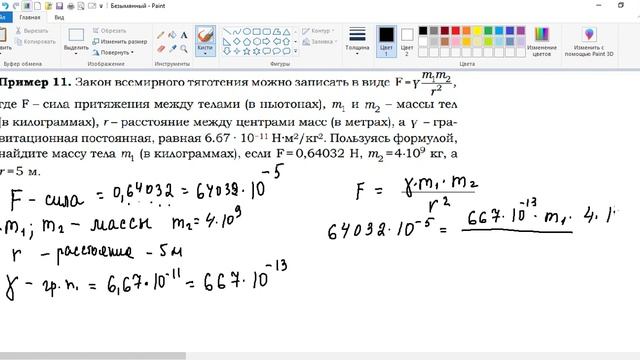Select Цвет 1 foreground color box
Image resolution: width=640 pixels, height=360 pixels.
pyautogui.click(x=386, y=41)
